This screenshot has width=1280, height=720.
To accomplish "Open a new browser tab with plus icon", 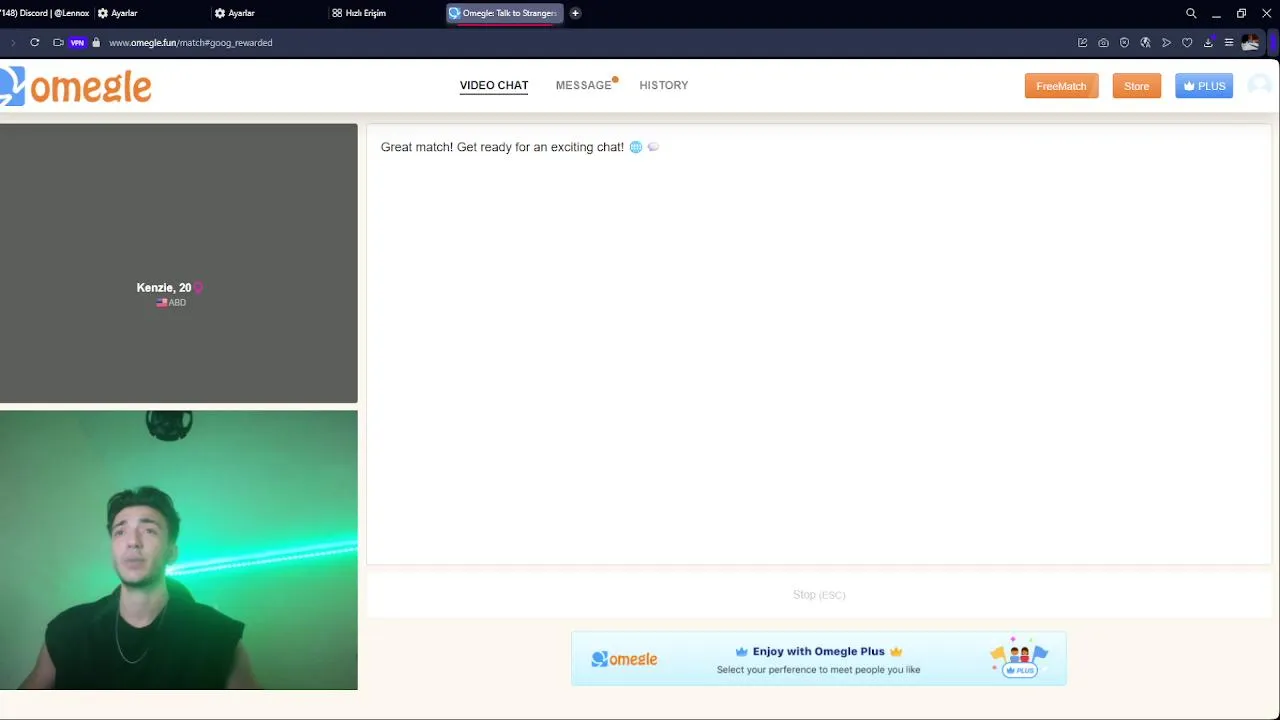I will [575, 13].
